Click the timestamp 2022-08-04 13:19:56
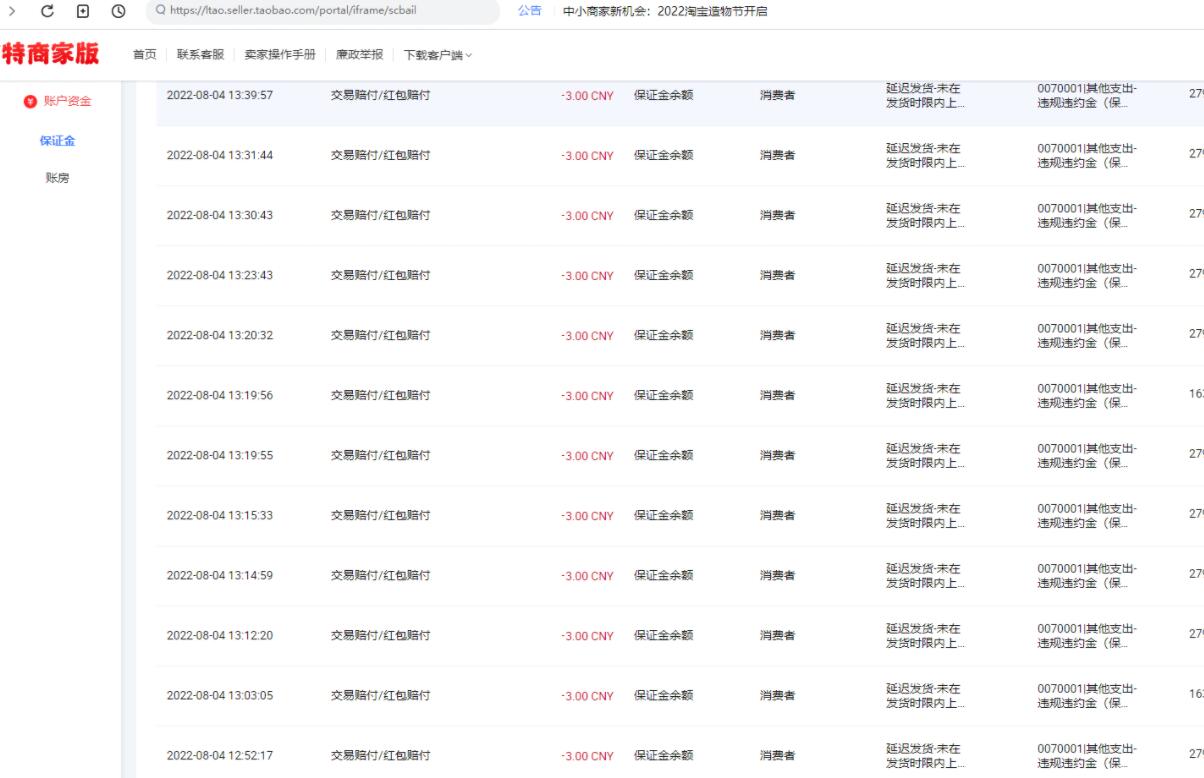The height and width of the screenshot is (778, 1204). 220,395
